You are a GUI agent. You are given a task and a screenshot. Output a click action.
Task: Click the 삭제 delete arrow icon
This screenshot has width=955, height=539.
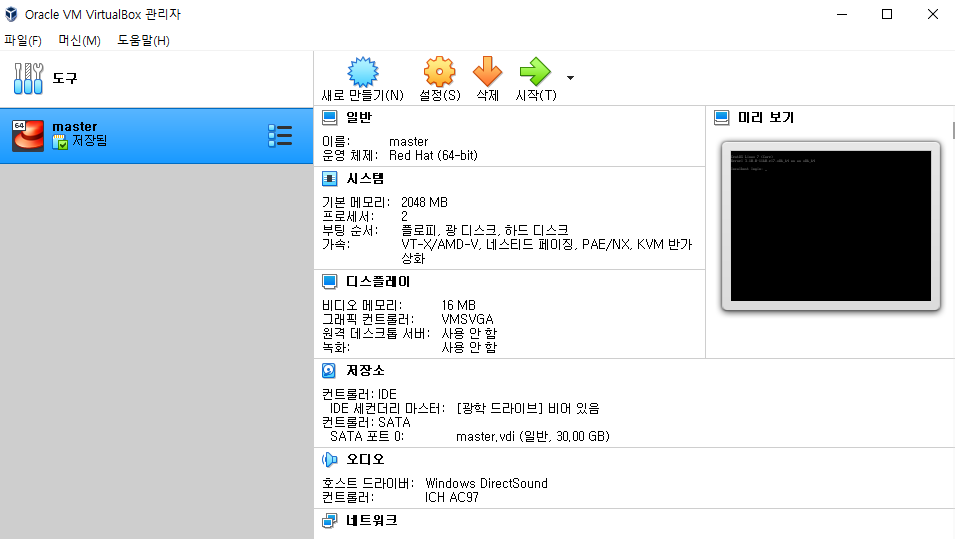click(x=487, y=72)
